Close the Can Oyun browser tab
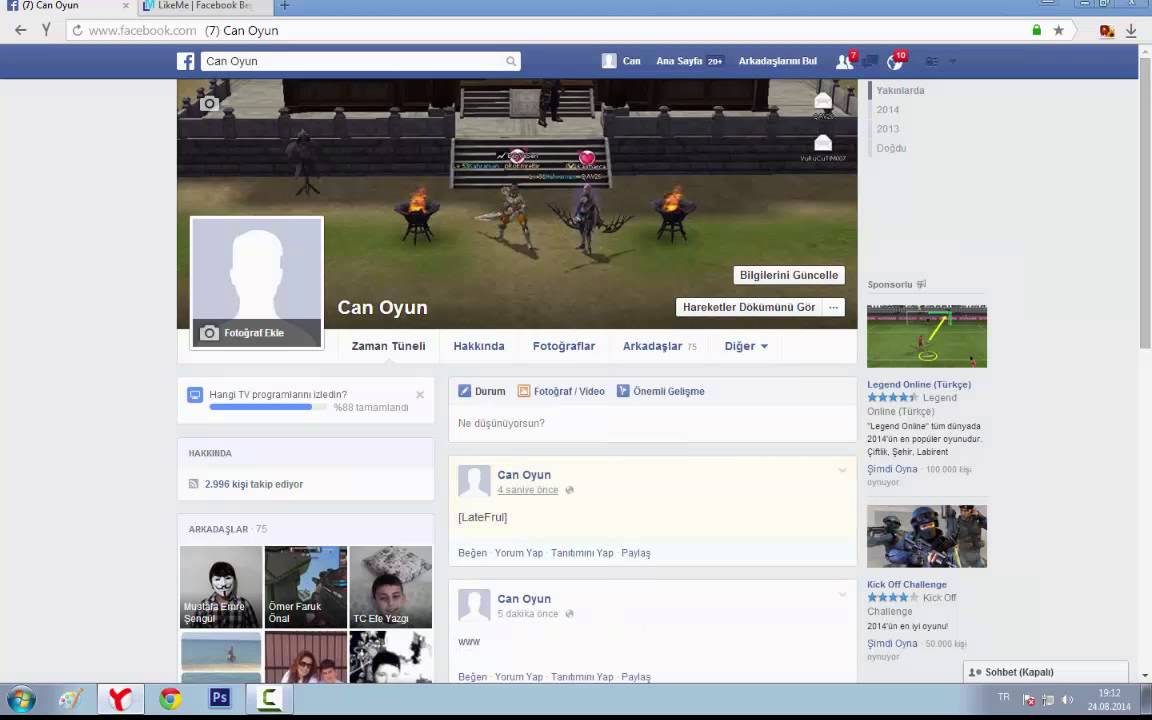 (126, 6)
